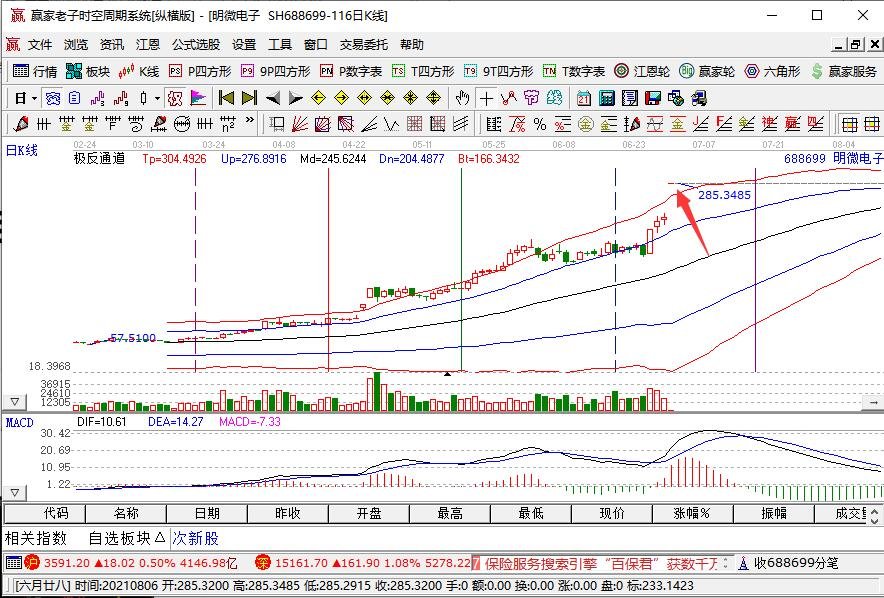
Task: Toggle the staircase chart 9 icon
Action: [121, 99]
